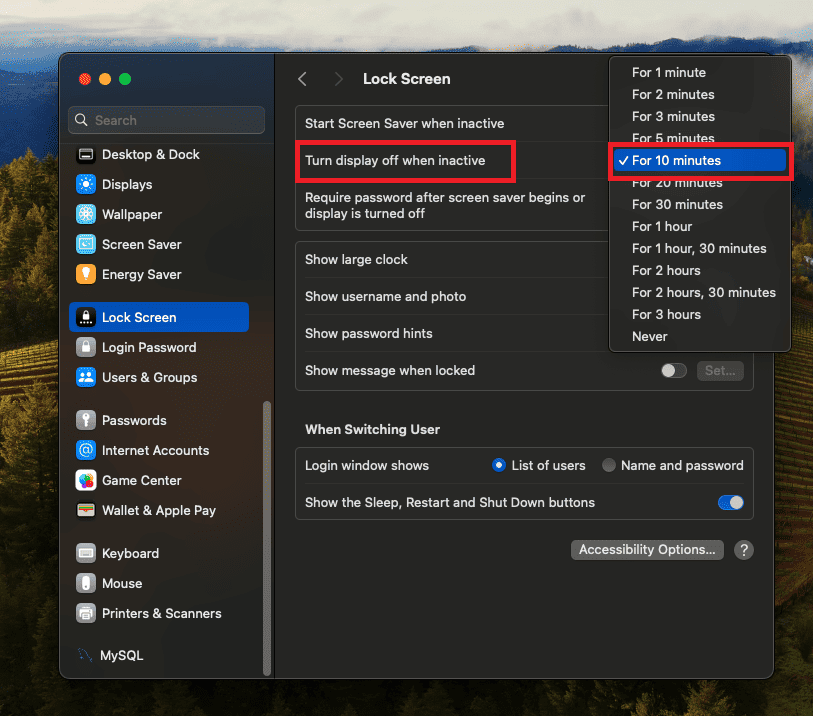The width and height of the screenshot is (813, 716).
Task: Select the Wallet & Apple Pay icon
Action: 86,511
